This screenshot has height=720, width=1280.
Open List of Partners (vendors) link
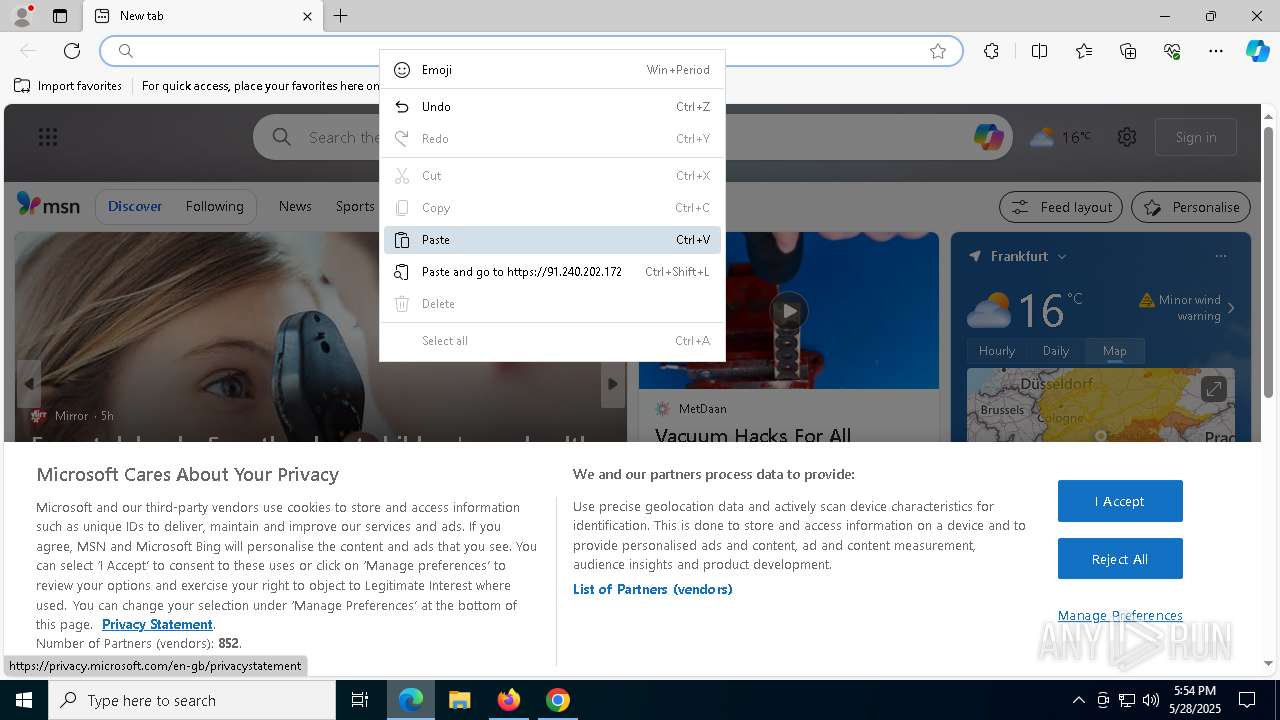(653, 589)
